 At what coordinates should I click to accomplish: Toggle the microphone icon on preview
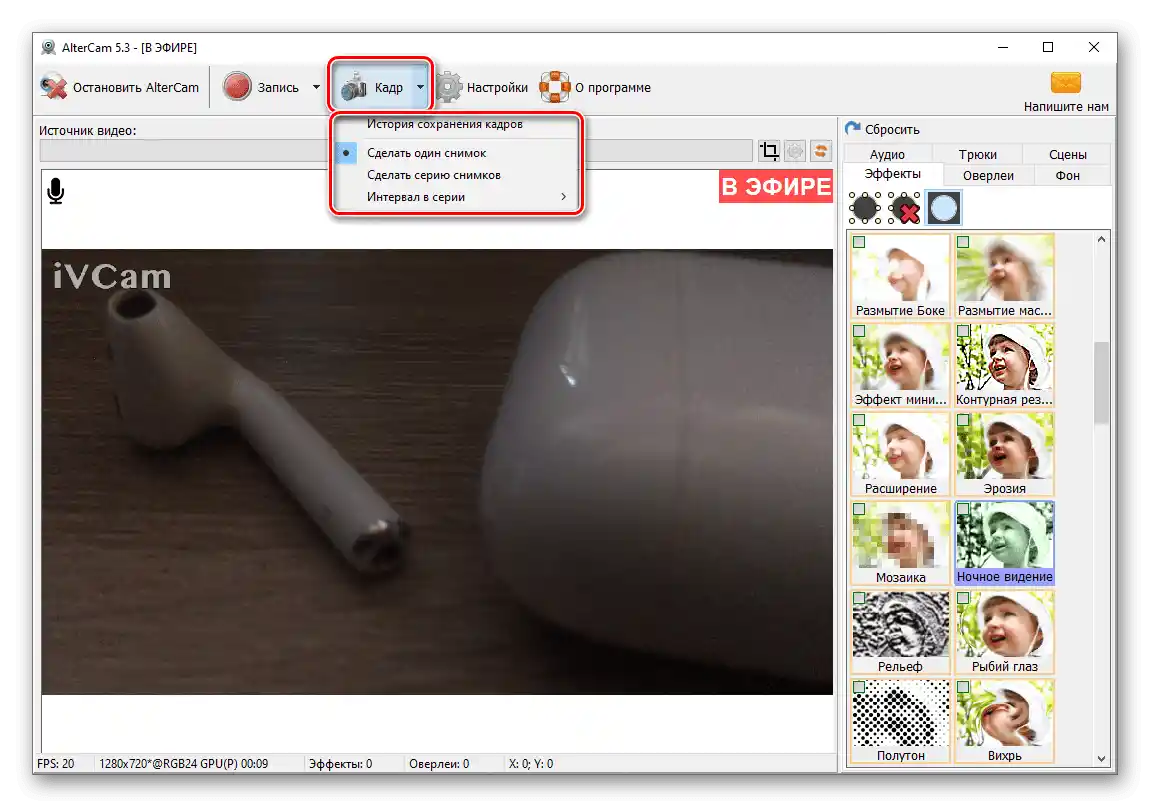pos(56,191)
